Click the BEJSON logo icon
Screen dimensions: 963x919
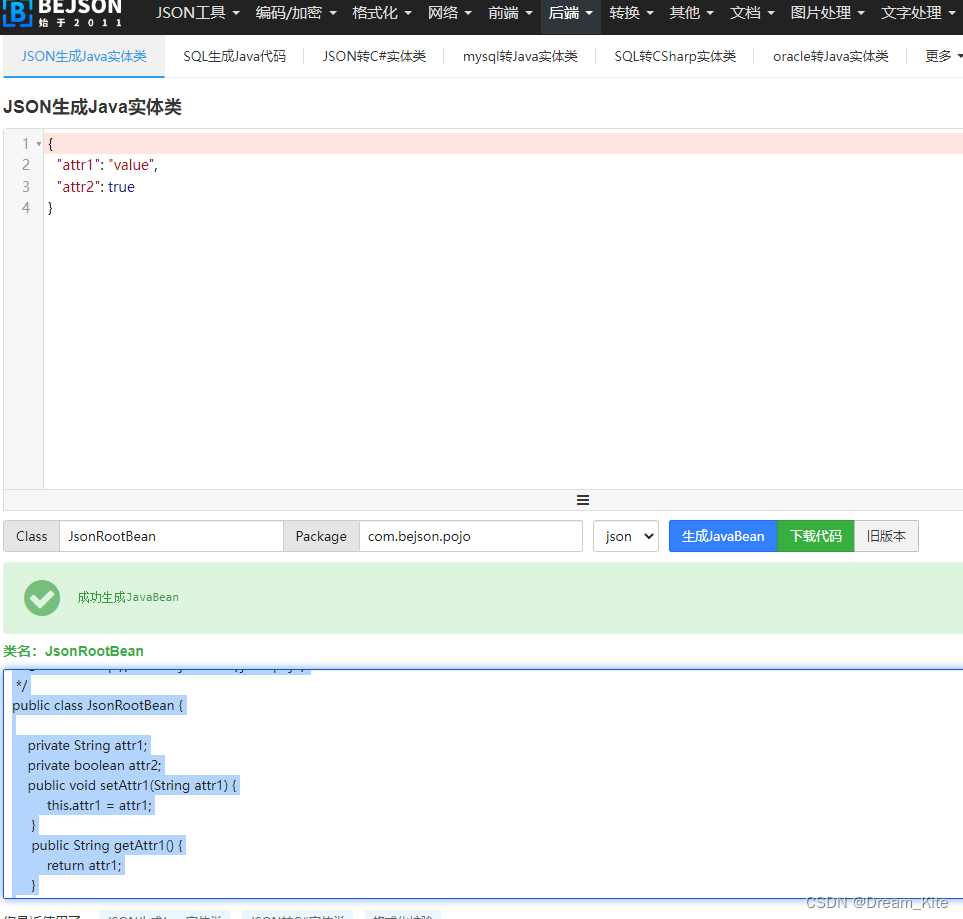point(17,14)
